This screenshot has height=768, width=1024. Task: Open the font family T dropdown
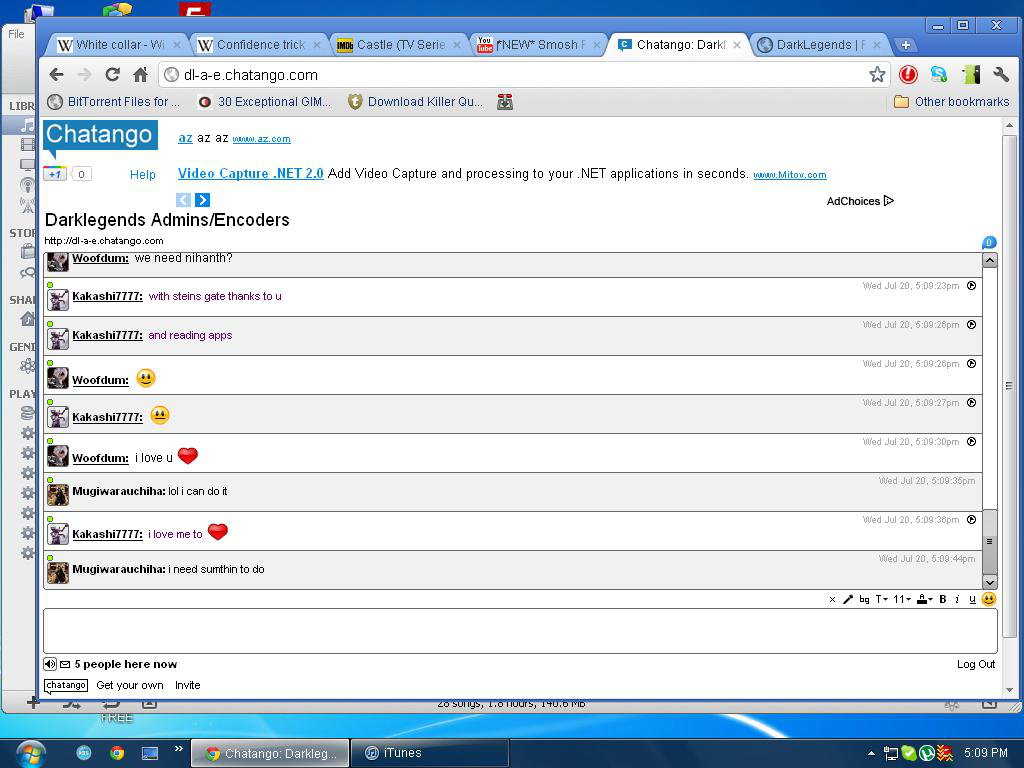(x=881, y=599)
